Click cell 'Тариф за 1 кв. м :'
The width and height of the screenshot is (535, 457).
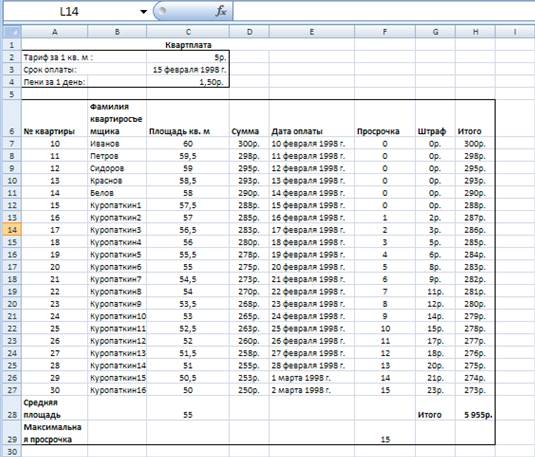click(x=58, y=57)
